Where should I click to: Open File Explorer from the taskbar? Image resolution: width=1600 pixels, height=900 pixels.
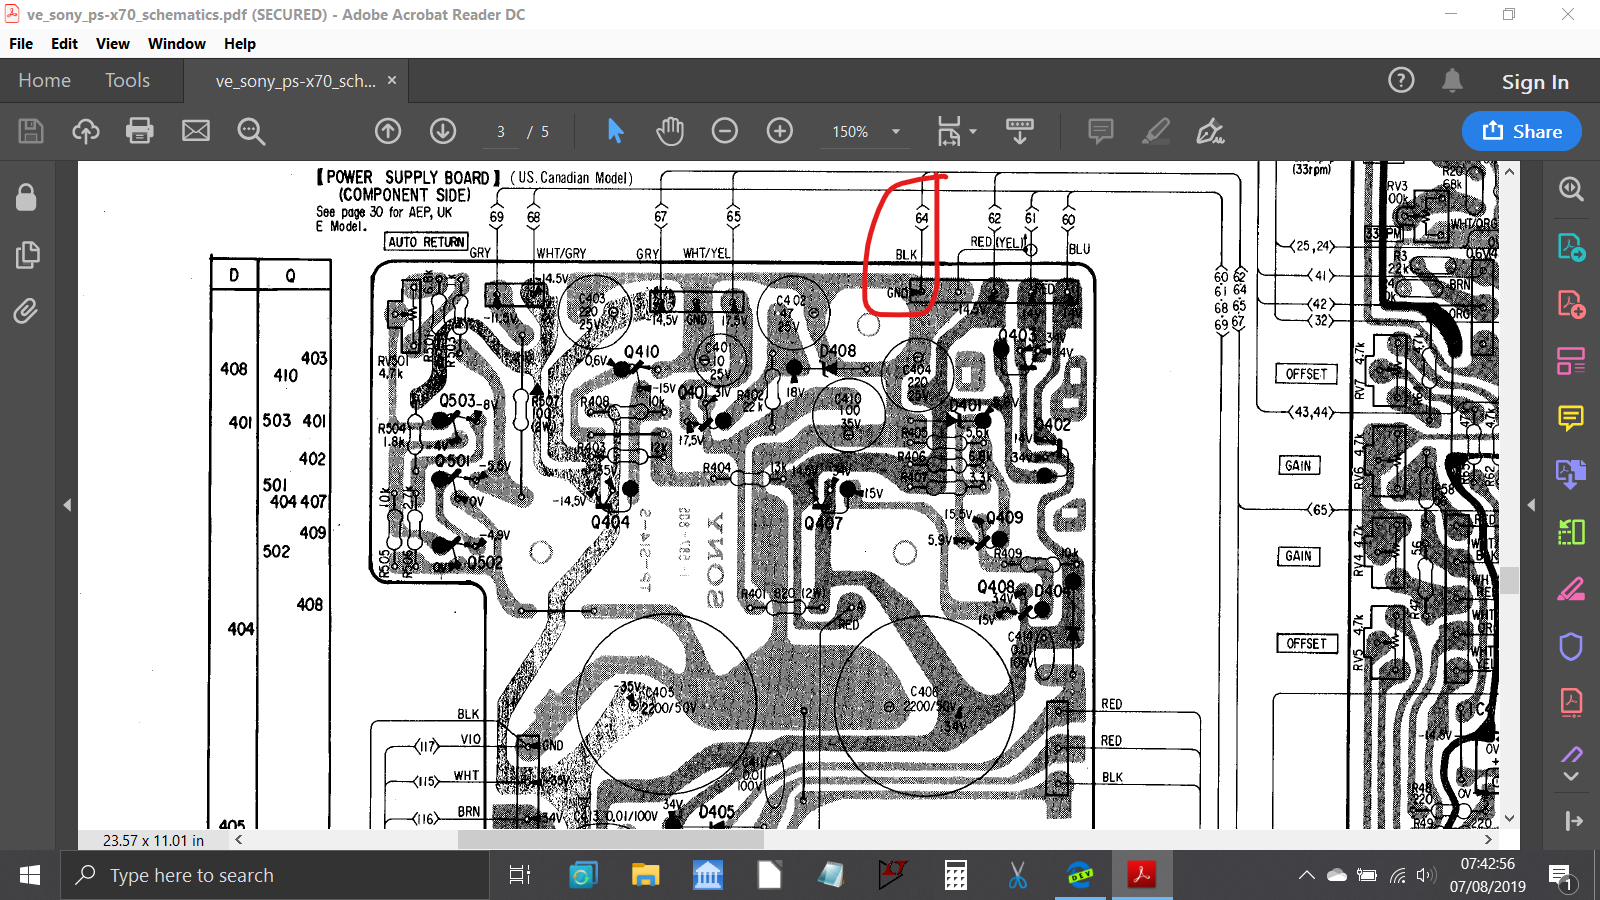pyautogui.click(x=645, y=876)
